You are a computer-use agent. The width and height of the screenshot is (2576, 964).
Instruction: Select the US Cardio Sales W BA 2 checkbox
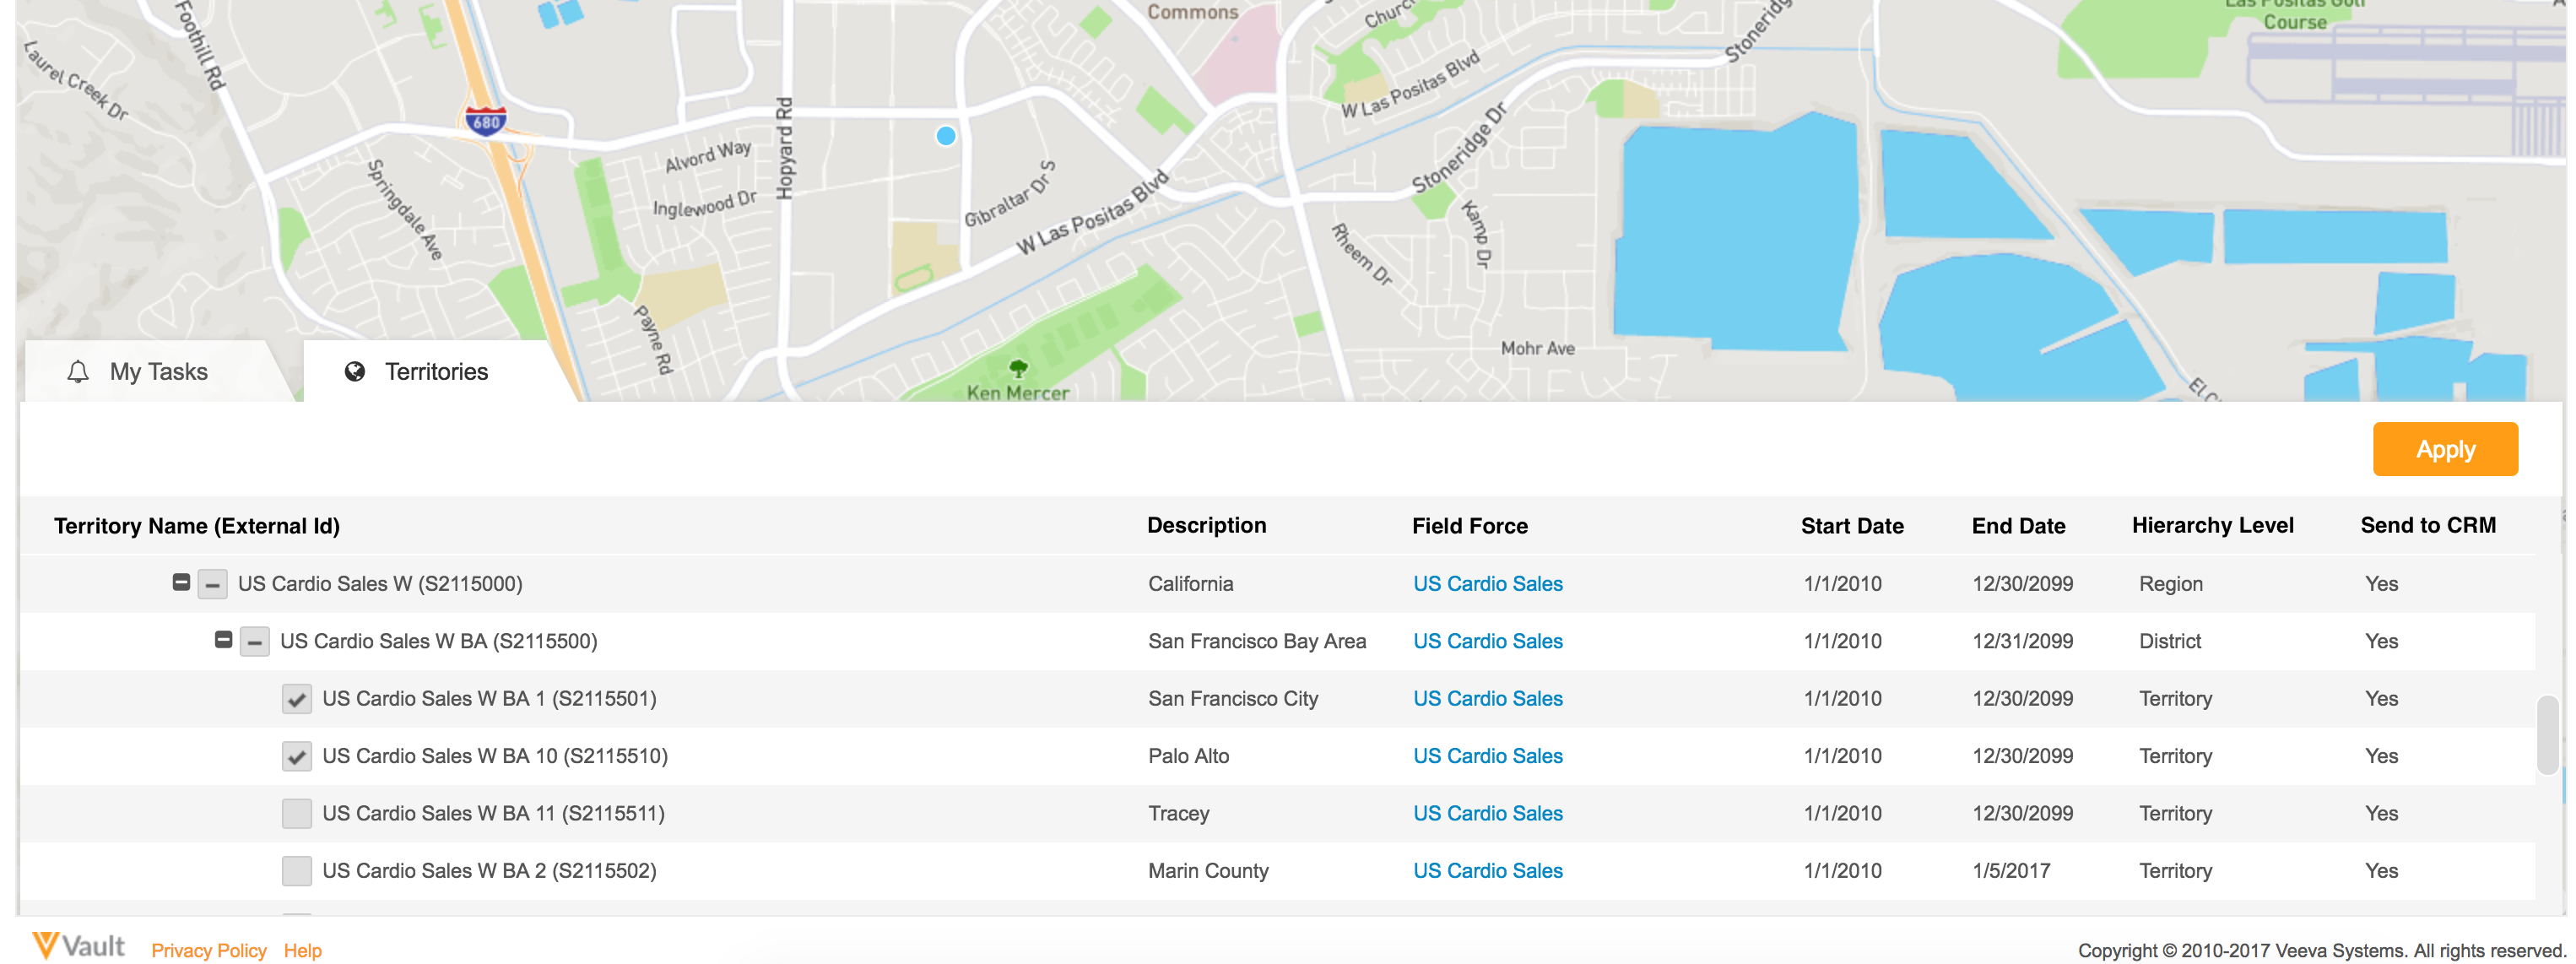tap(296, 871)
